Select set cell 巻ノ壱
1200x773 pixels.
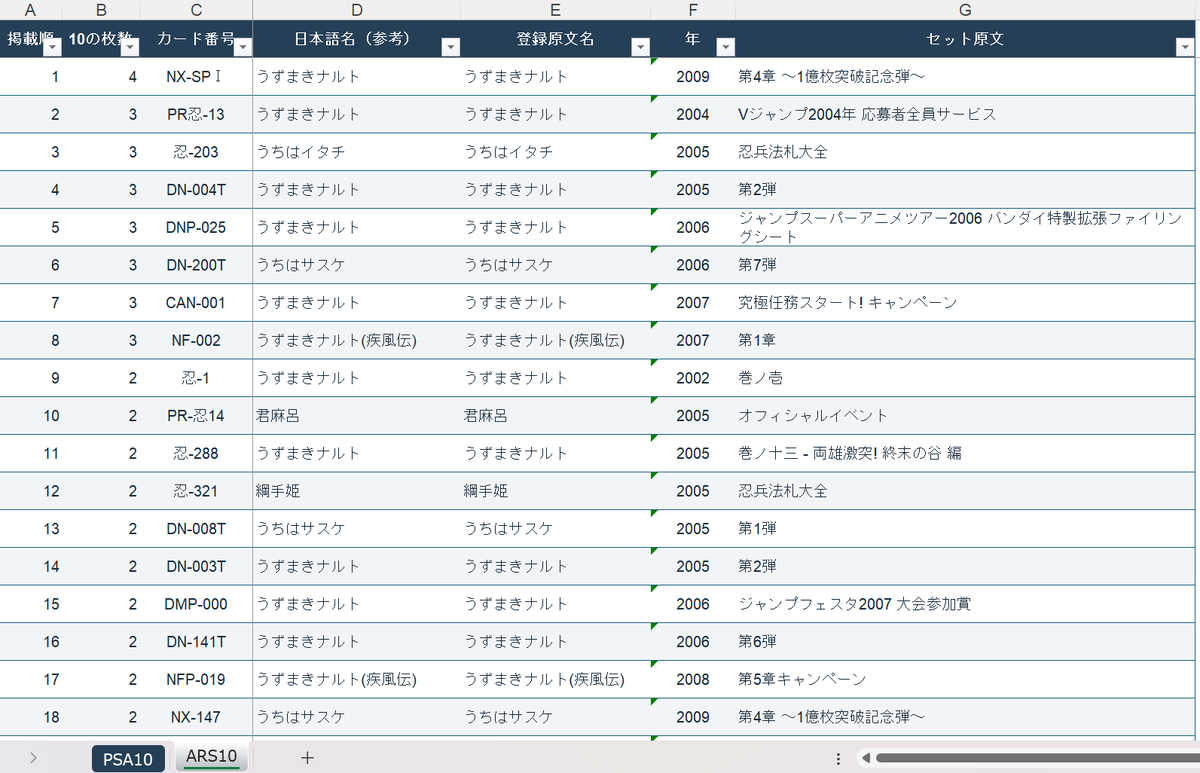pyautogui.click(x=965, y=378)
